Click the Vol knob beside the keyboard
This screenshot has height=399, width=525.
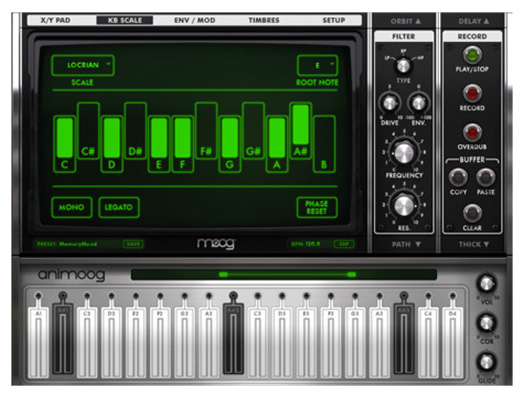(x=486, y=284)
